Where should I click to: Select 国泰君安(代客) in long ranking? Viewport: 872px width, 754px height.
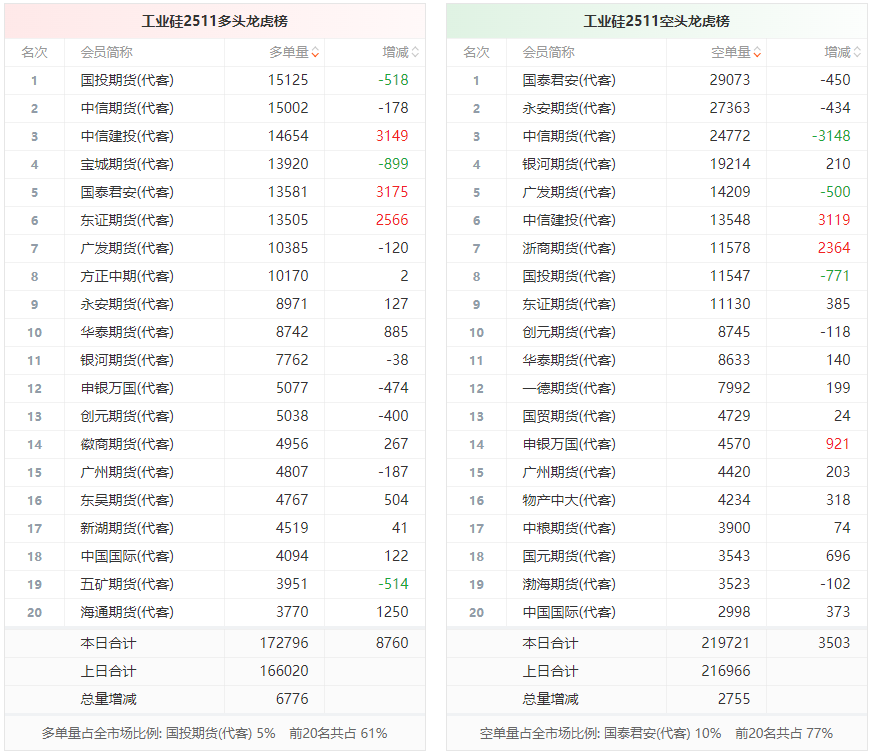pos(127,192)
